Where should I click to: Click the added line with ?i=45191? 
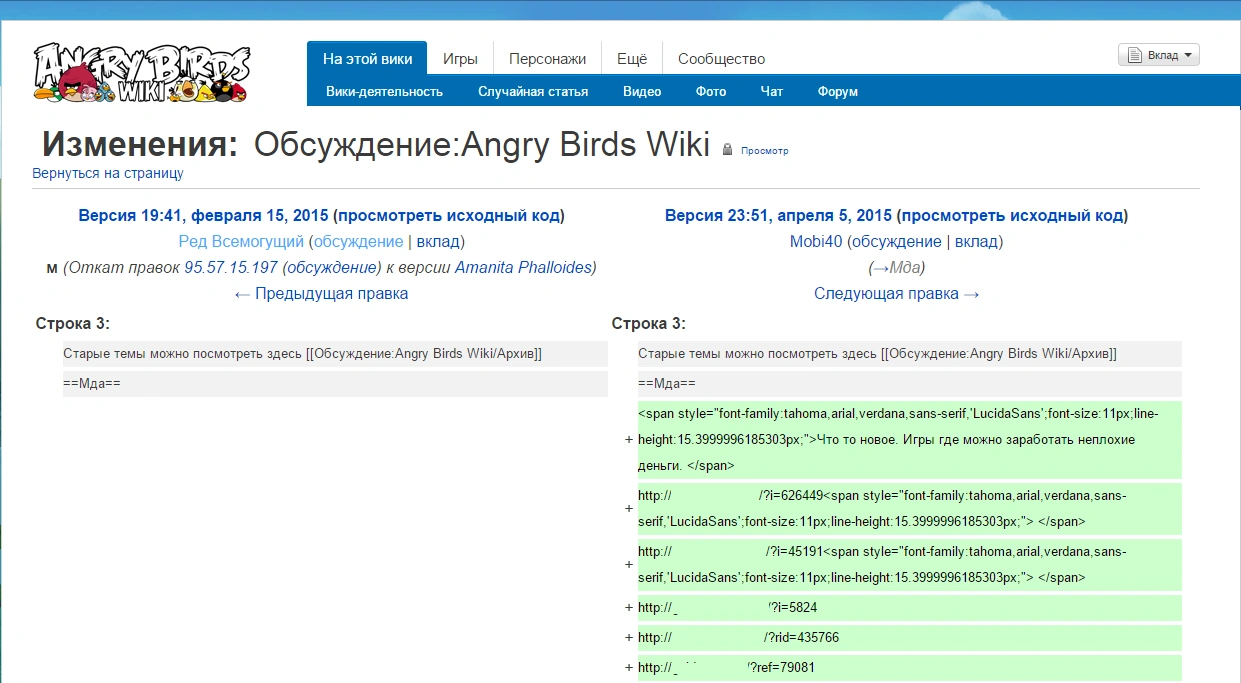click(x=910, y=564)
